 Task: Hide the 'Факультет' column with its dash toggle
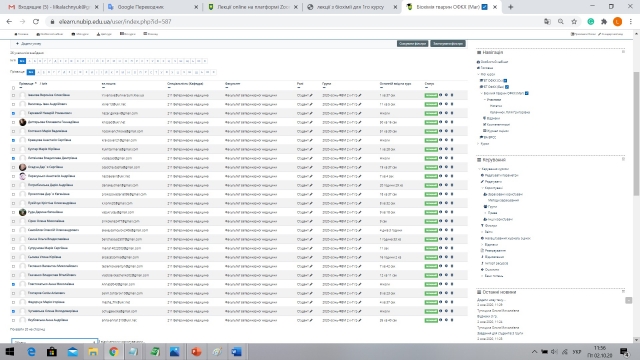click(227, 87)
